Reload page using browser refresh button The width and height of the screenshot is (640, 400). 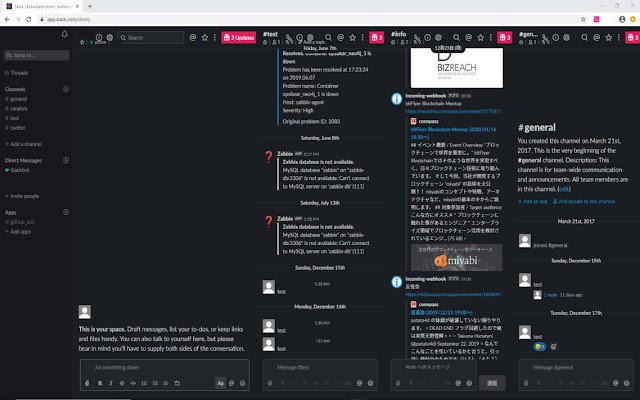click(29, 19)
